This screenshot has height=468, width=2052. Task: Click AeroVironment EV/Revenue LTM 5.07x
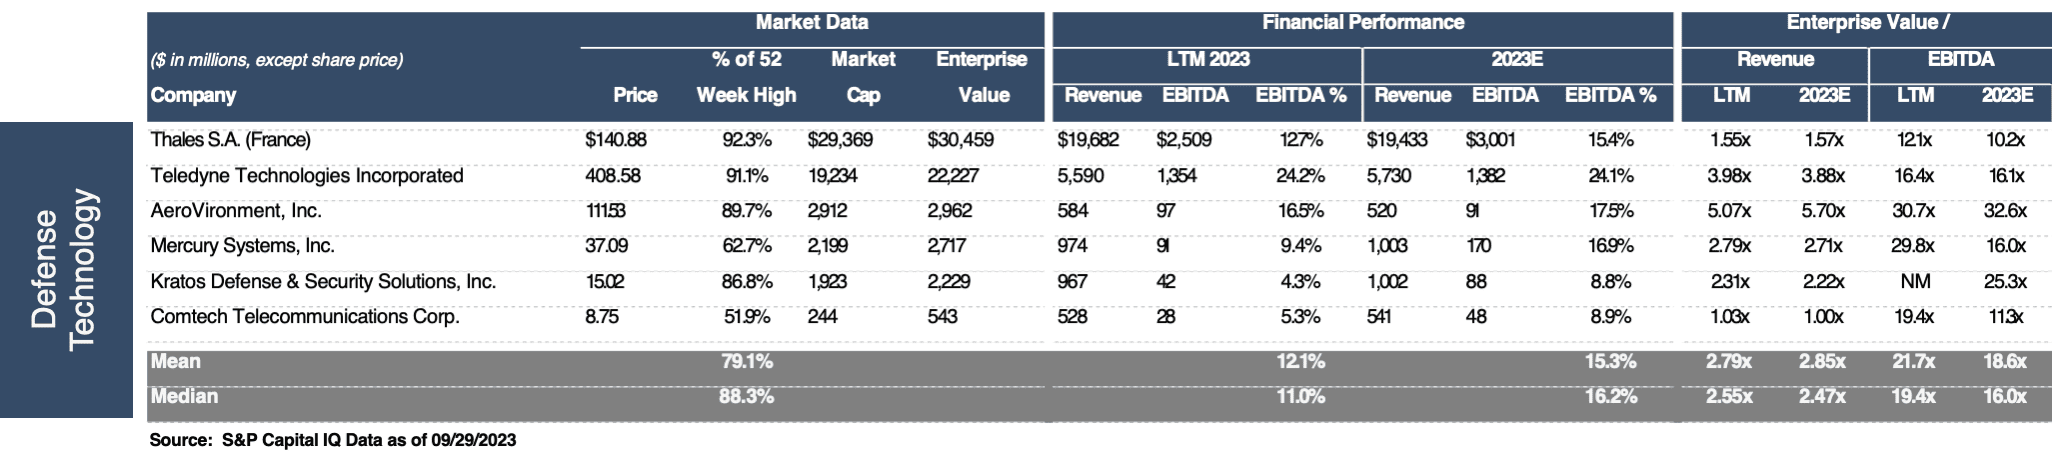point(1730,211)
